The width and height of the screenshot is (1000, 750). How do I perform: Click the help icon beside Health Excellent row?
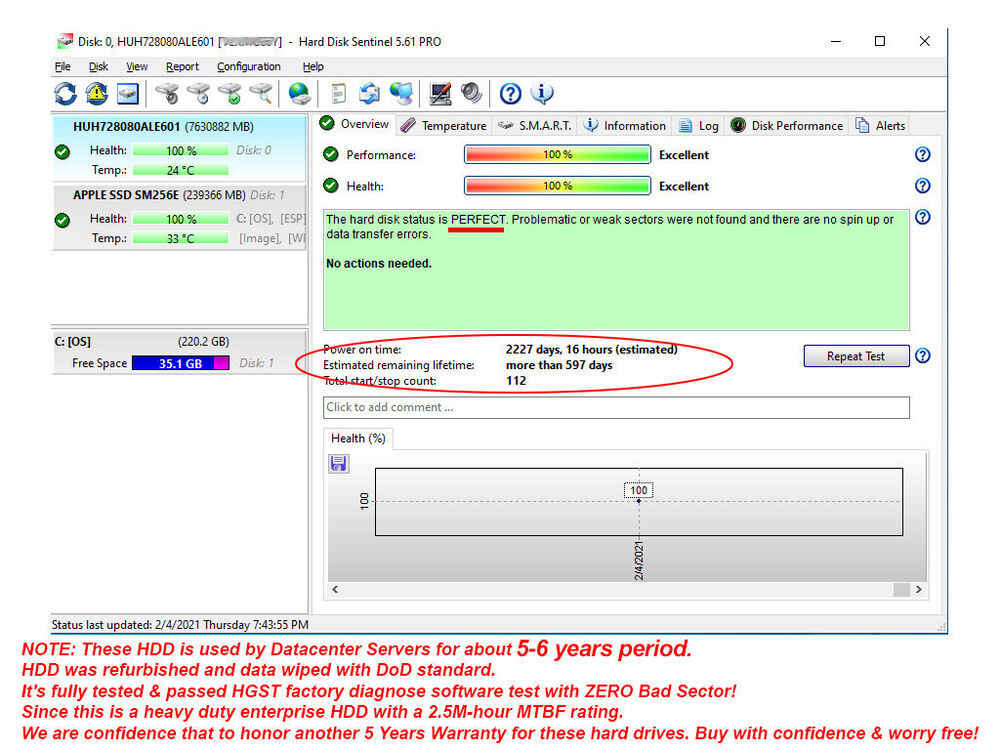pos(922,186)
